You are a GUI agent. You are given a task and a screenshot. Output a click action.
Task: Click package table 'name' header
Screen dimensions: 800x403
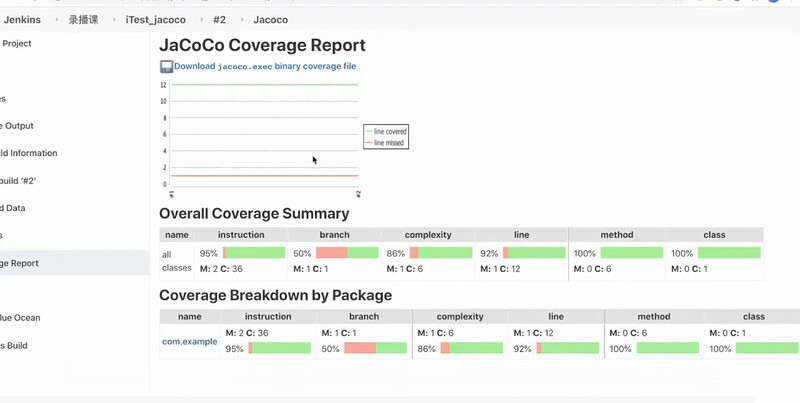pos(190,316)
